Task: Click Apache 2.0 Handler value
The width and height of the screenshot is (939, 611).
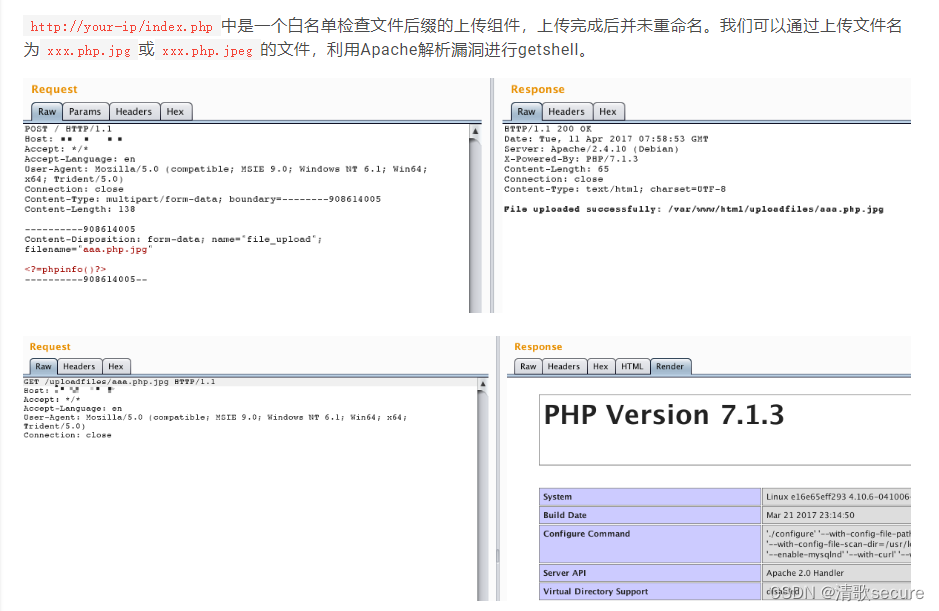Action: (805, 573)
